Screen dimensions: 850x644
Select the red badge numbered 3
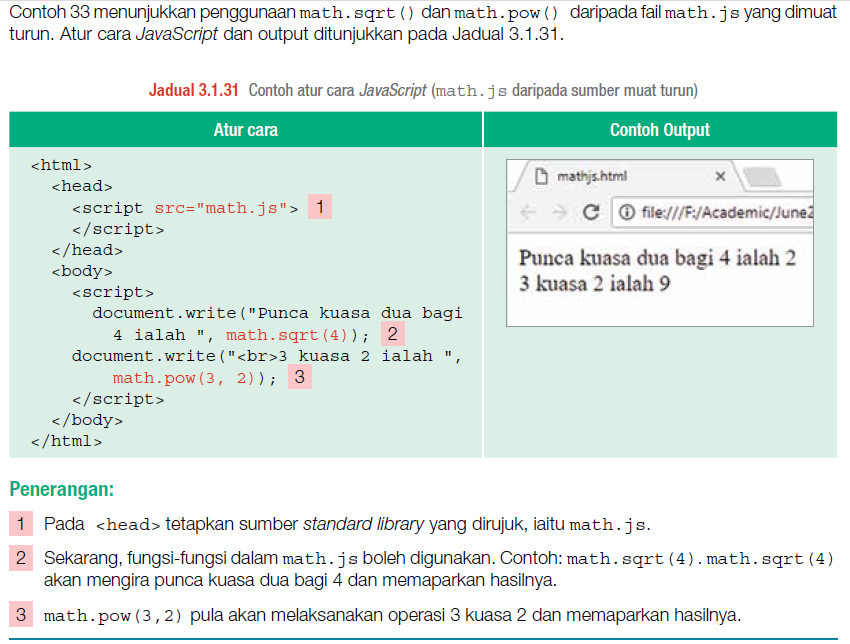pyautogui.click(x=299, y=376)
